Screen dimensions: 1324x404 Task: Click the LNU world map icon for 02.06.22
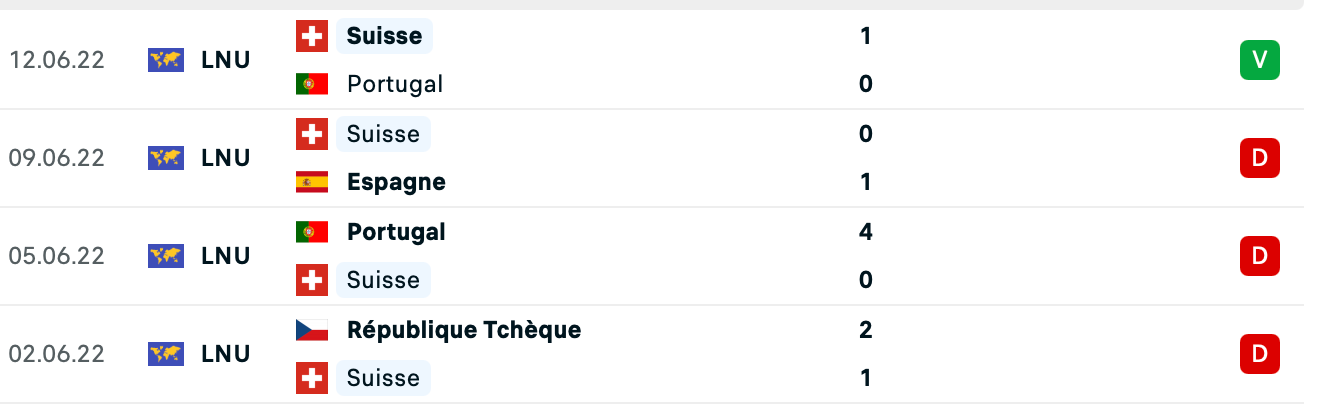[x=166, y=354]
